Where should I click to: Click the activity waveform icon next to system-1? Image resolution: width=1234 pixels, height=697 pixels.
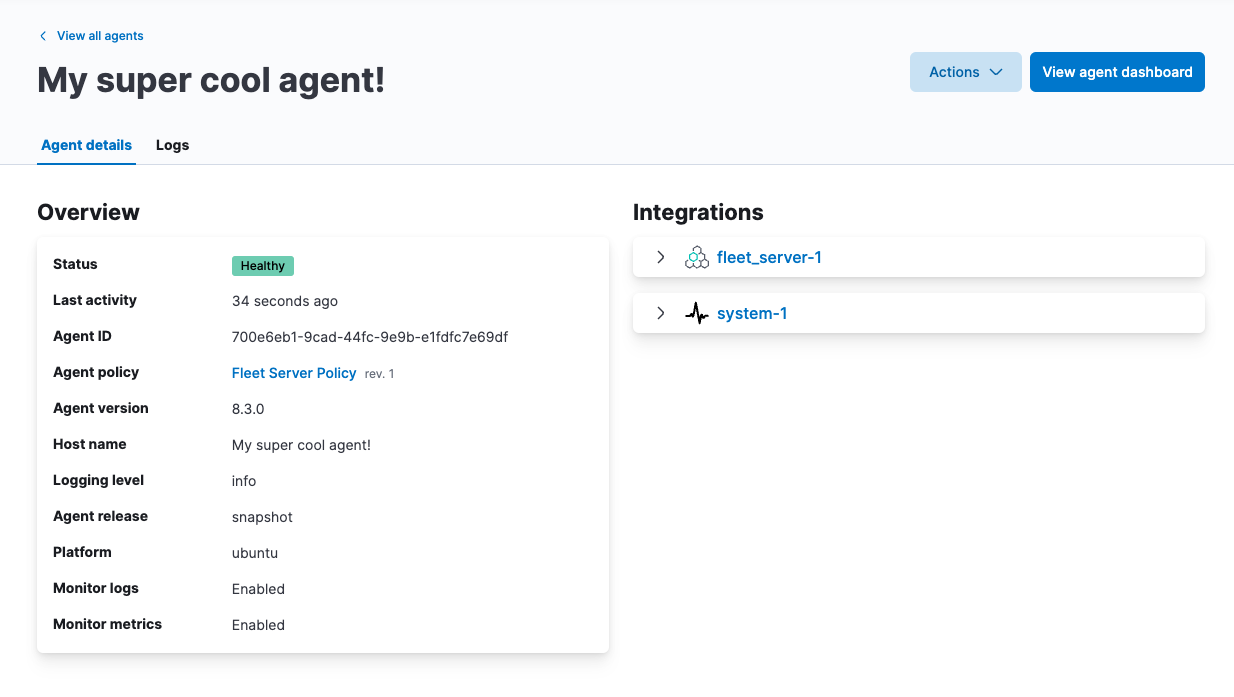tap(697, 313)
